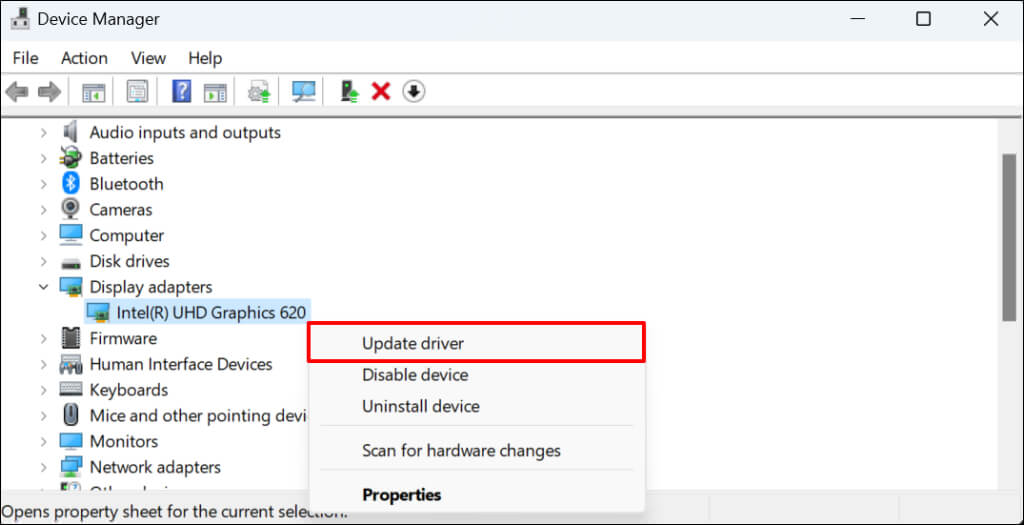Click the Firmware chip icon

click(x=71, y=338)
